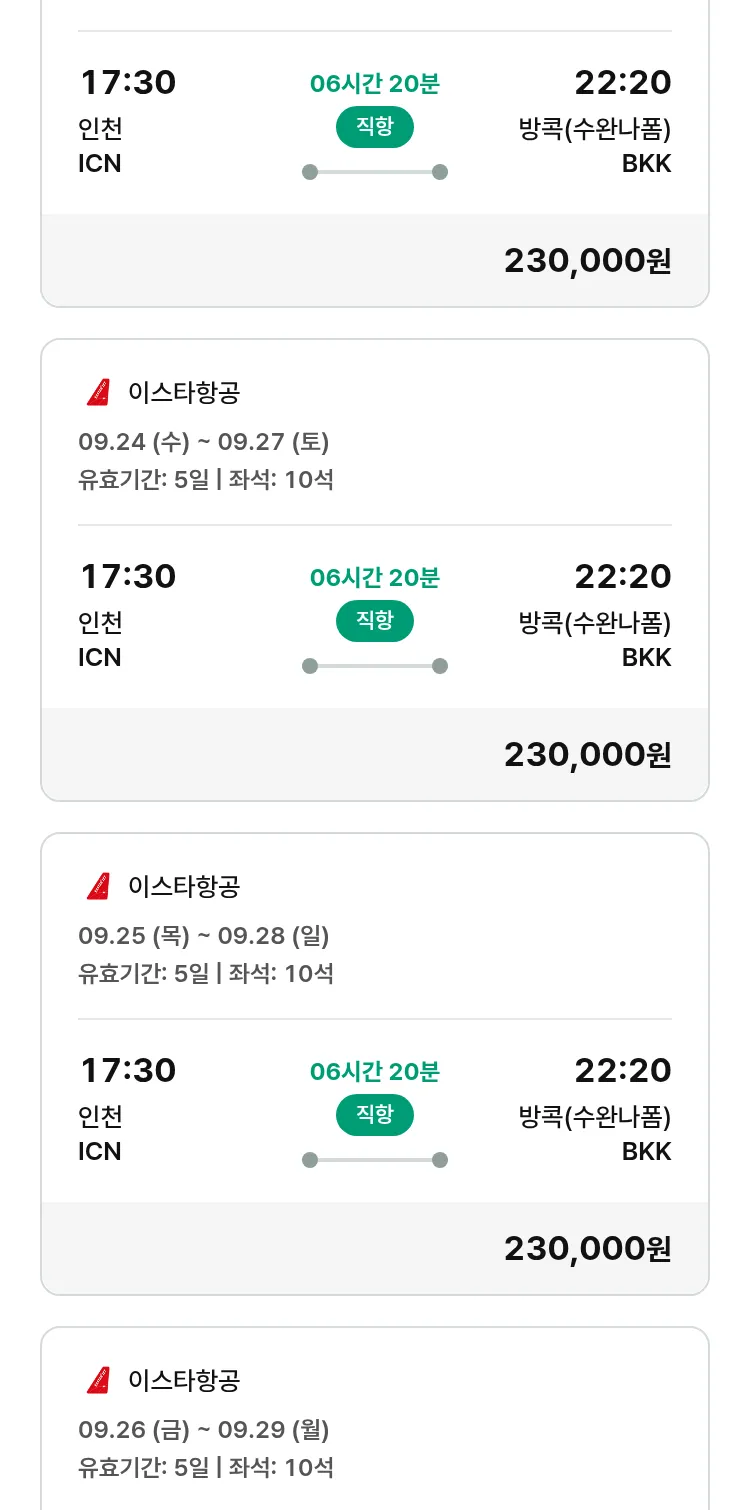The width and height of the screenshot is (750, 1510).
Task: Click the Eastar Jet logo in the 09.24 card
Action: coord(98,393)
